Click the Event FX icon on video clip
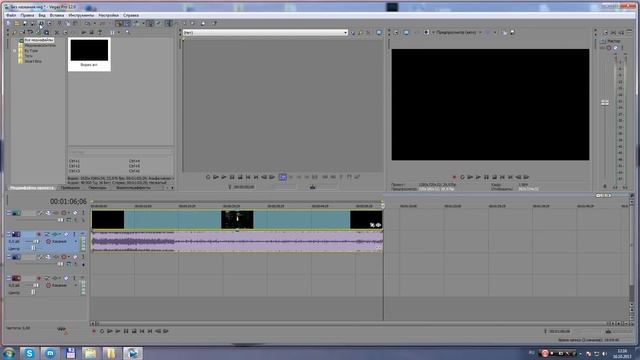This screenshot has height=360, width=640. click(x=378, y=225)
